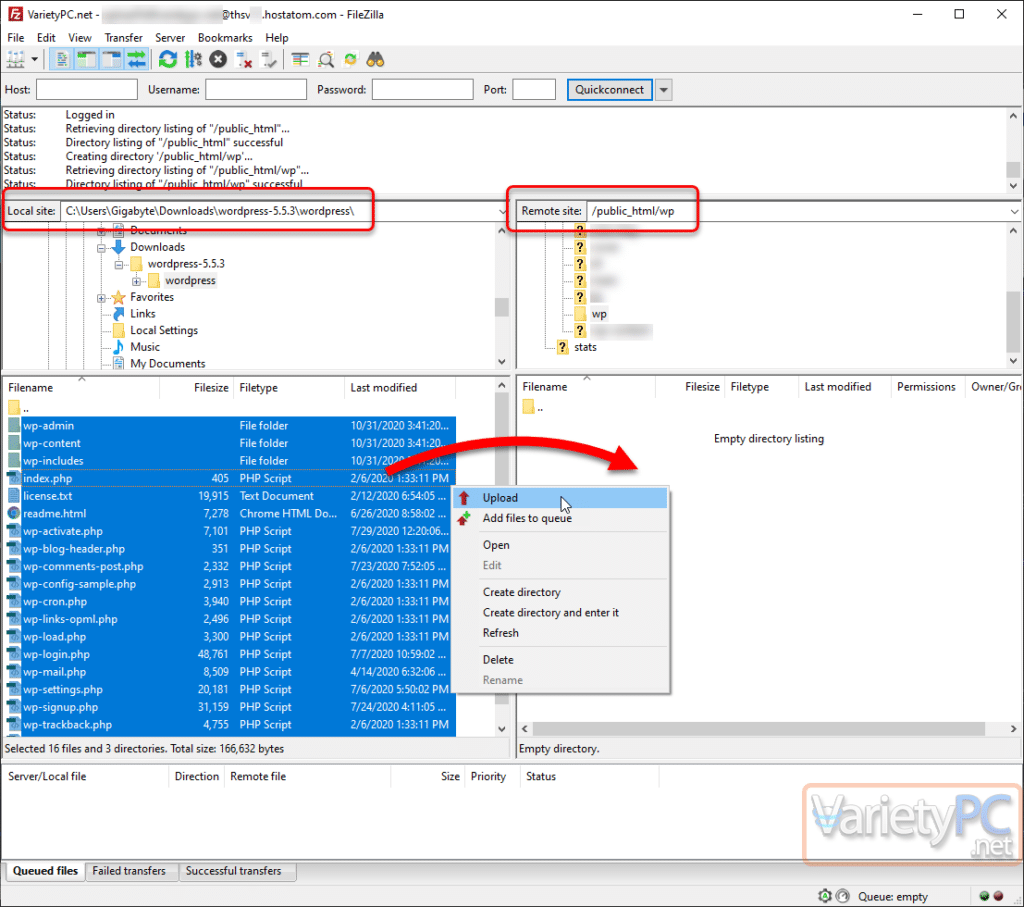This screenshot has height=907, width=1024.
Task: Expand the wordpress folder tree node
Action: (136, 281)
